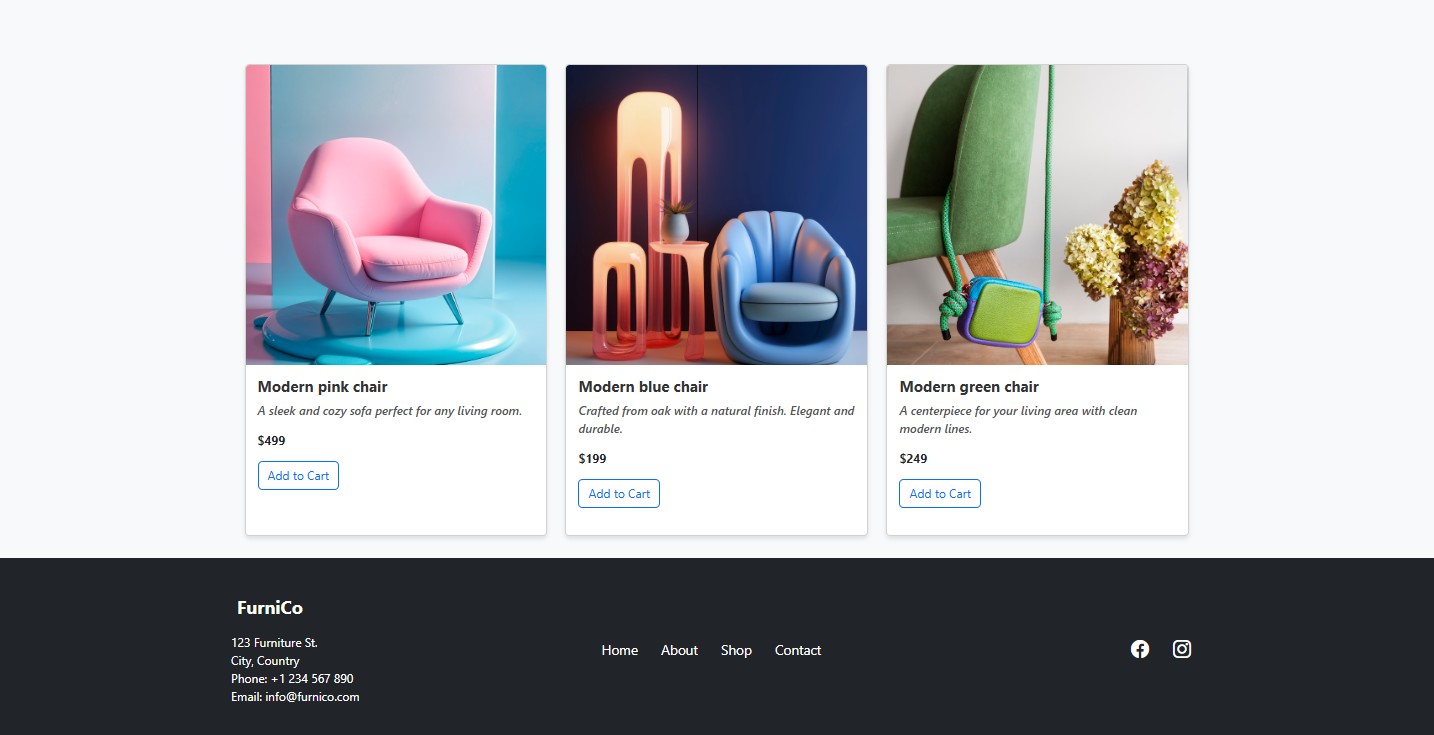Select the blue chair product image
This screenshot has width=1434, height=735.
tap(716, 215)
